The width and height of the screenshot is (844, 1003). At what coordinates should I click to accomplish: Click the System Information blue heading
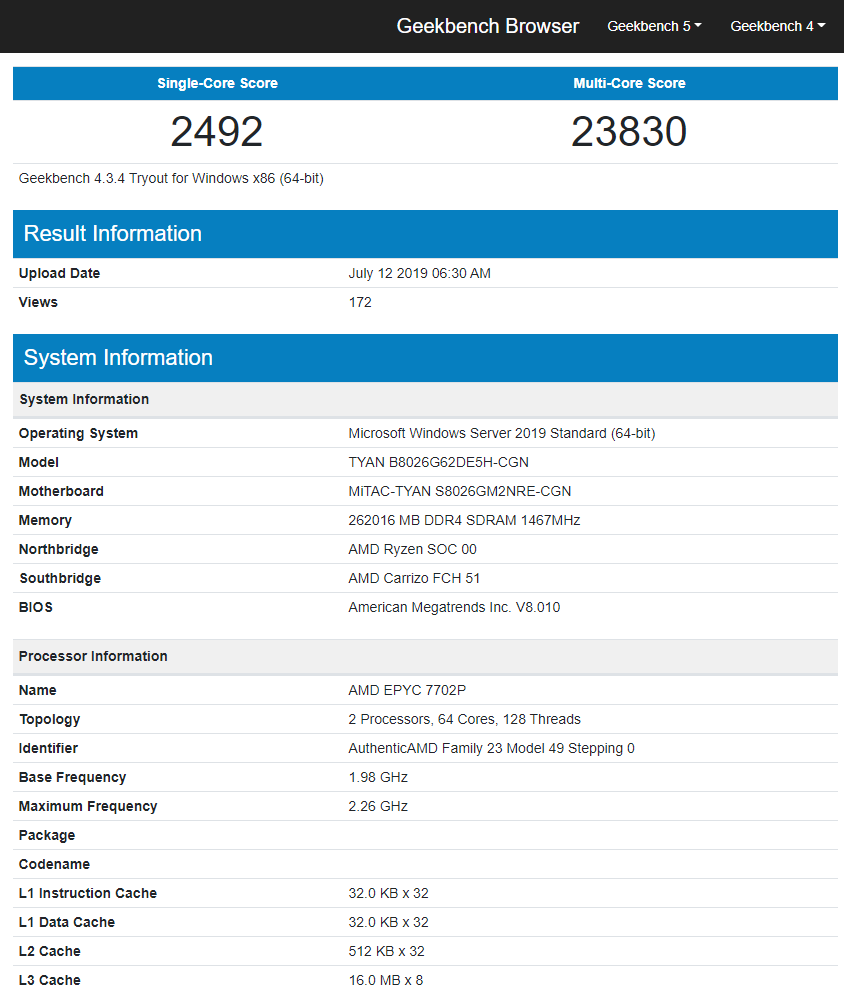(x=118, y=358)
